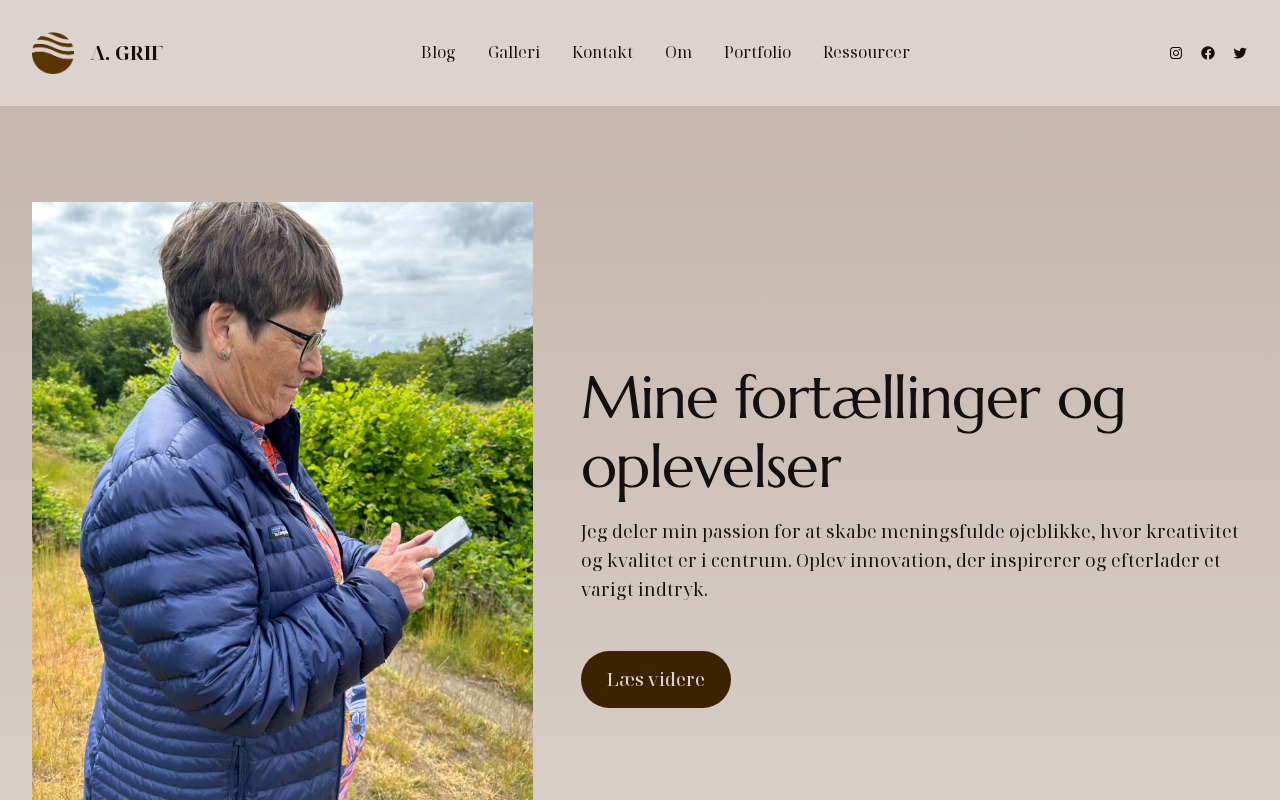Click the A. GRIF site title

(x=126, y=53)
